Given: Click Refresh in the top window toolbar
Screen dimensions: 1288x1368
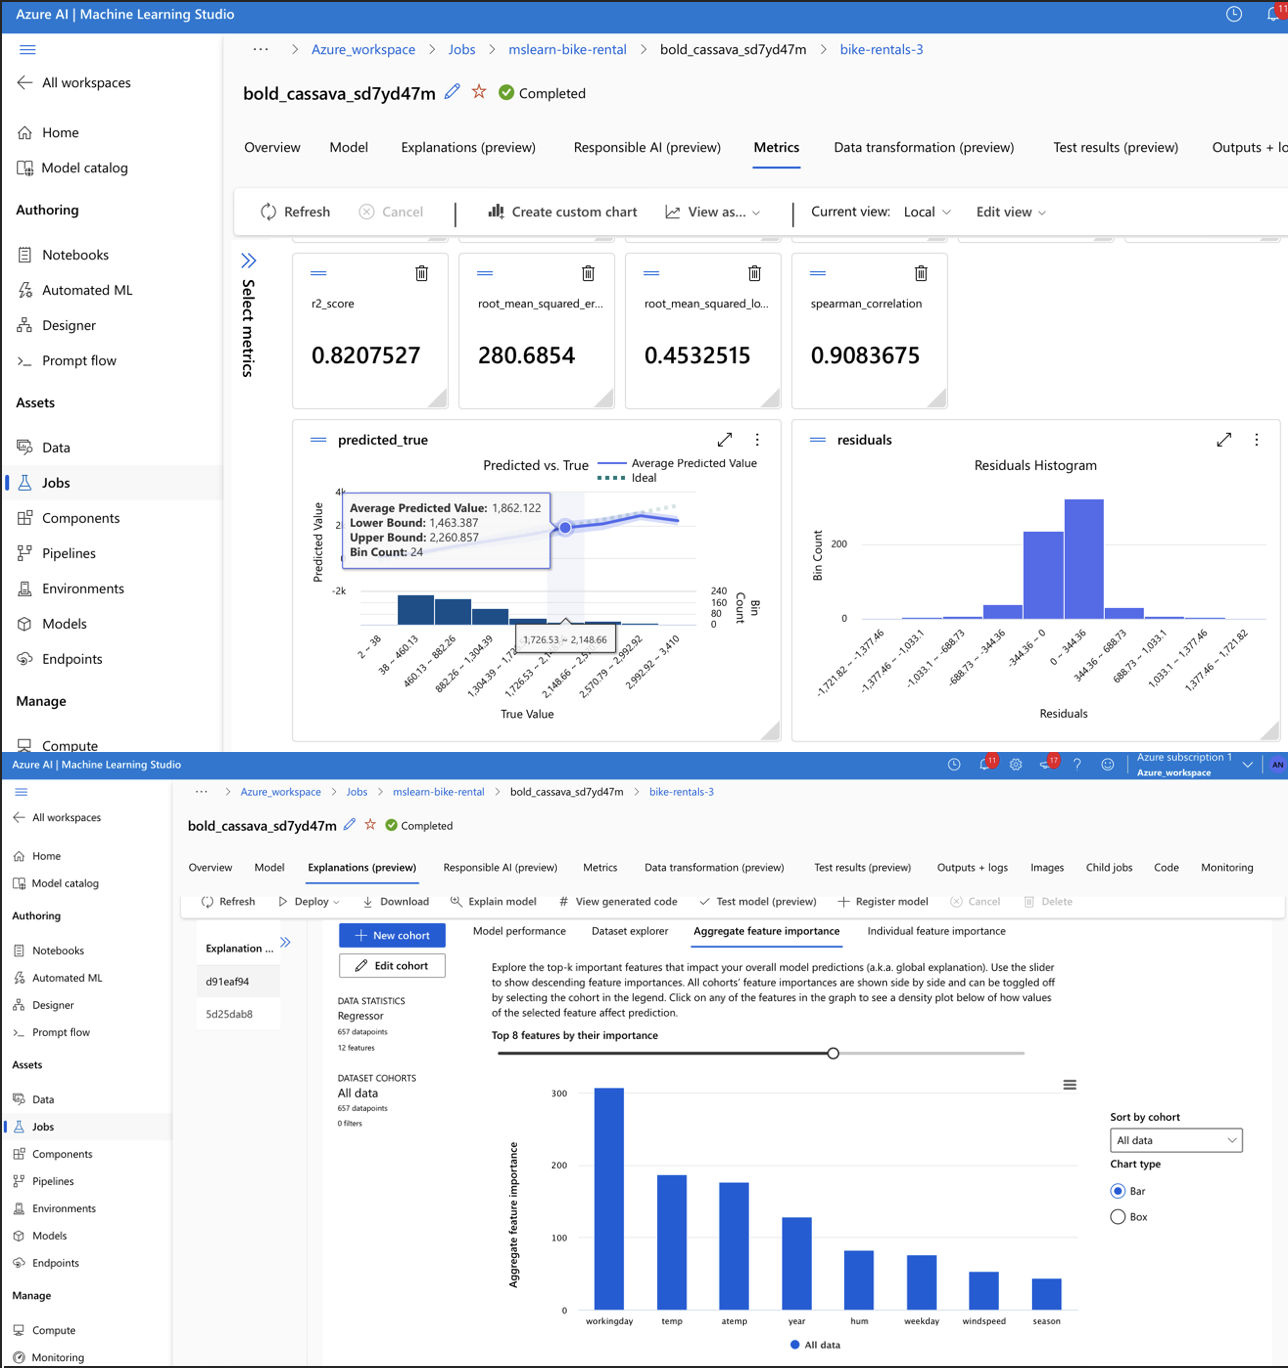Looking at the screenshot, I should (x=295, y=212).
